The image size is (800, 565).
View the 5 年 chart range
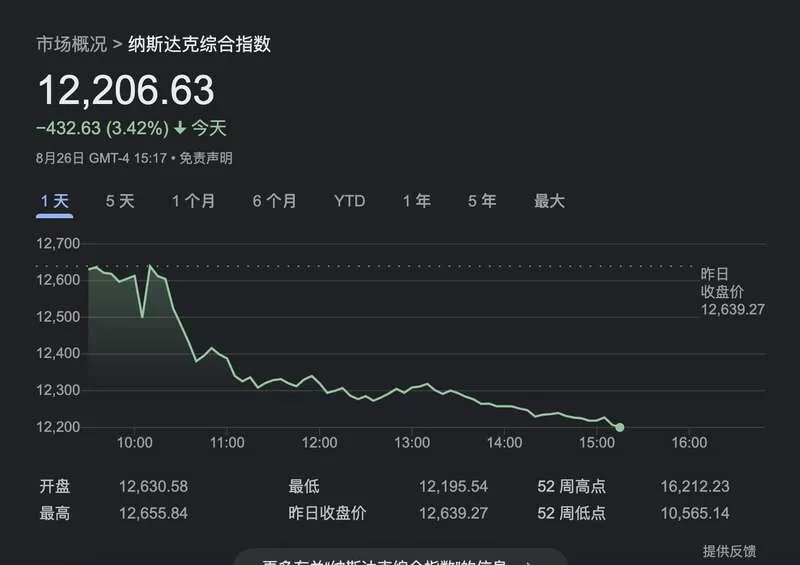[482, 201]
